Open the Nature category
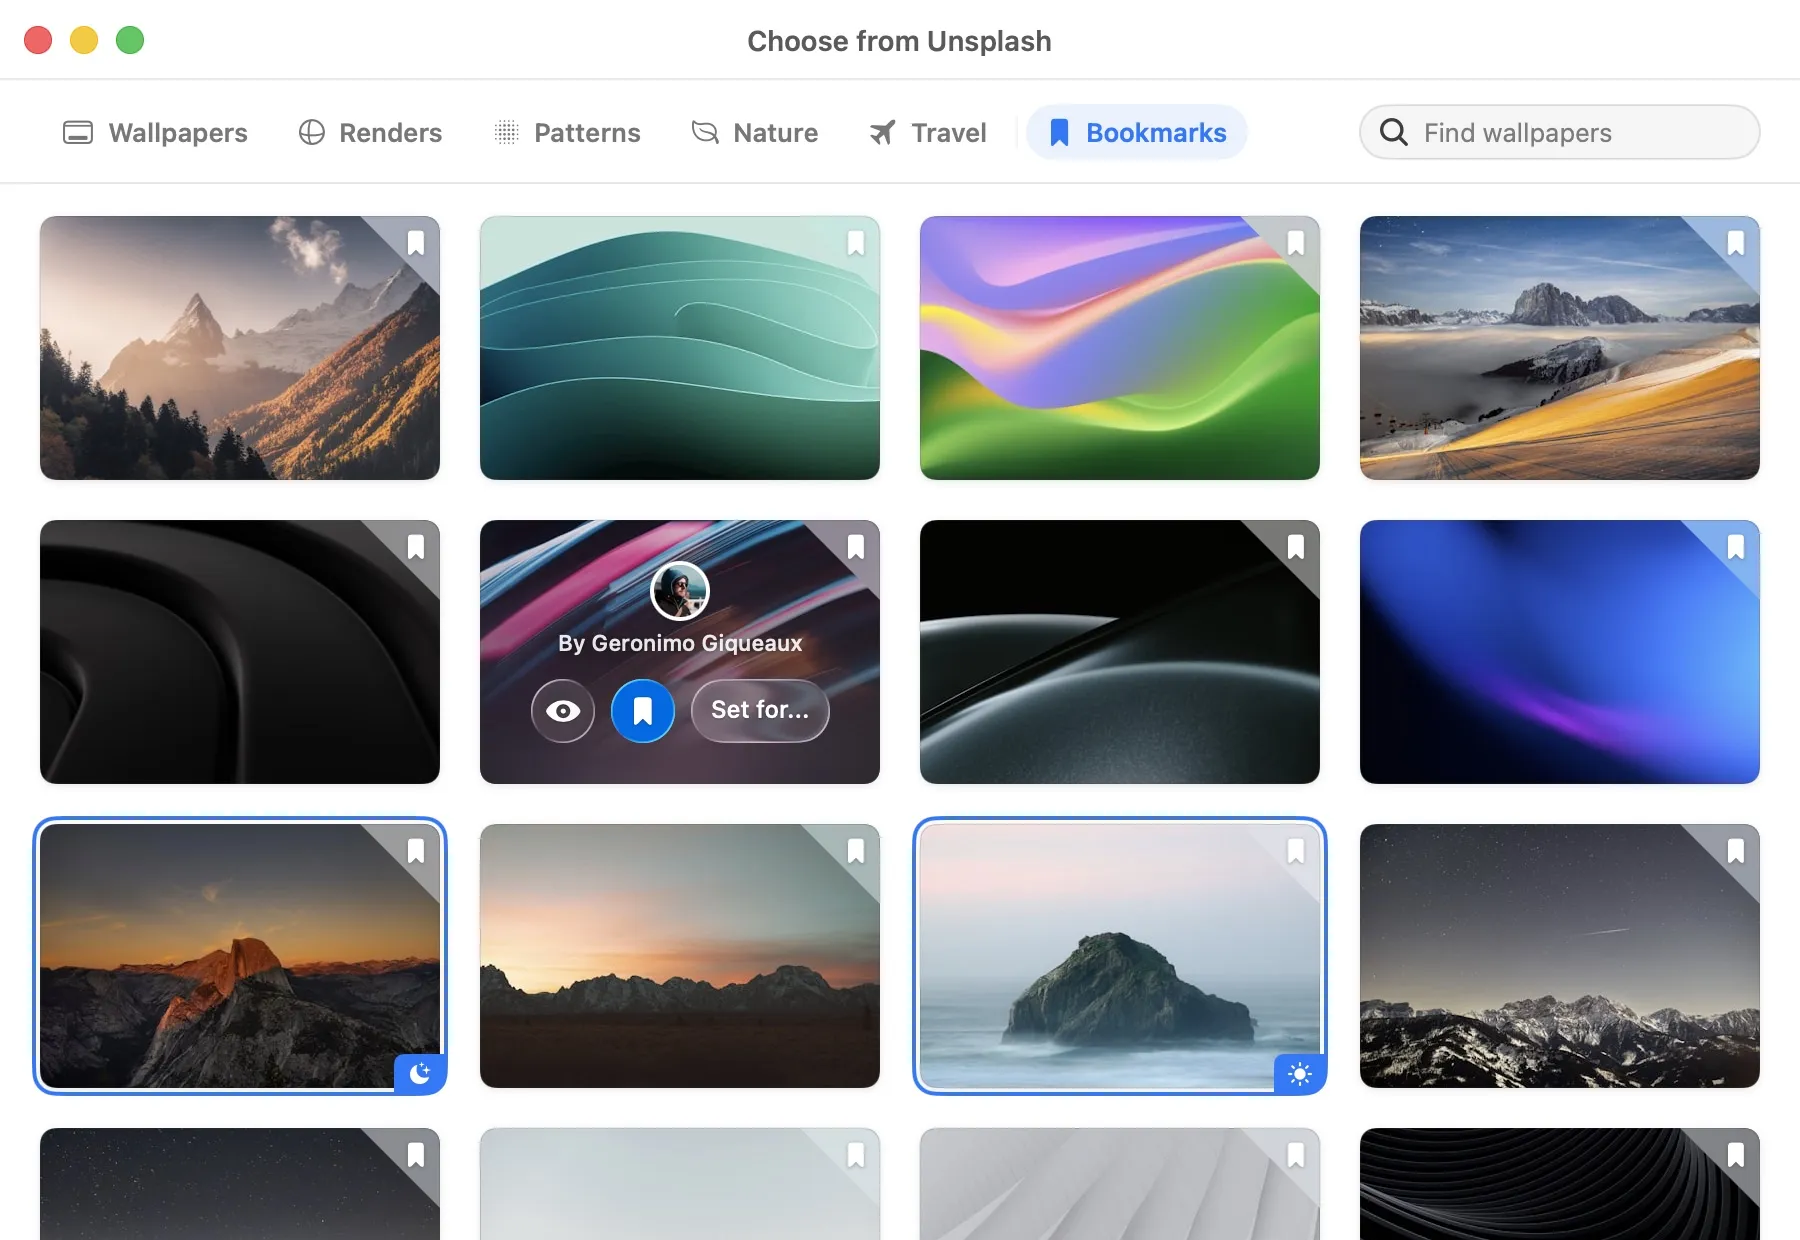This screenshot has height=1240, width=1800. 755,133
